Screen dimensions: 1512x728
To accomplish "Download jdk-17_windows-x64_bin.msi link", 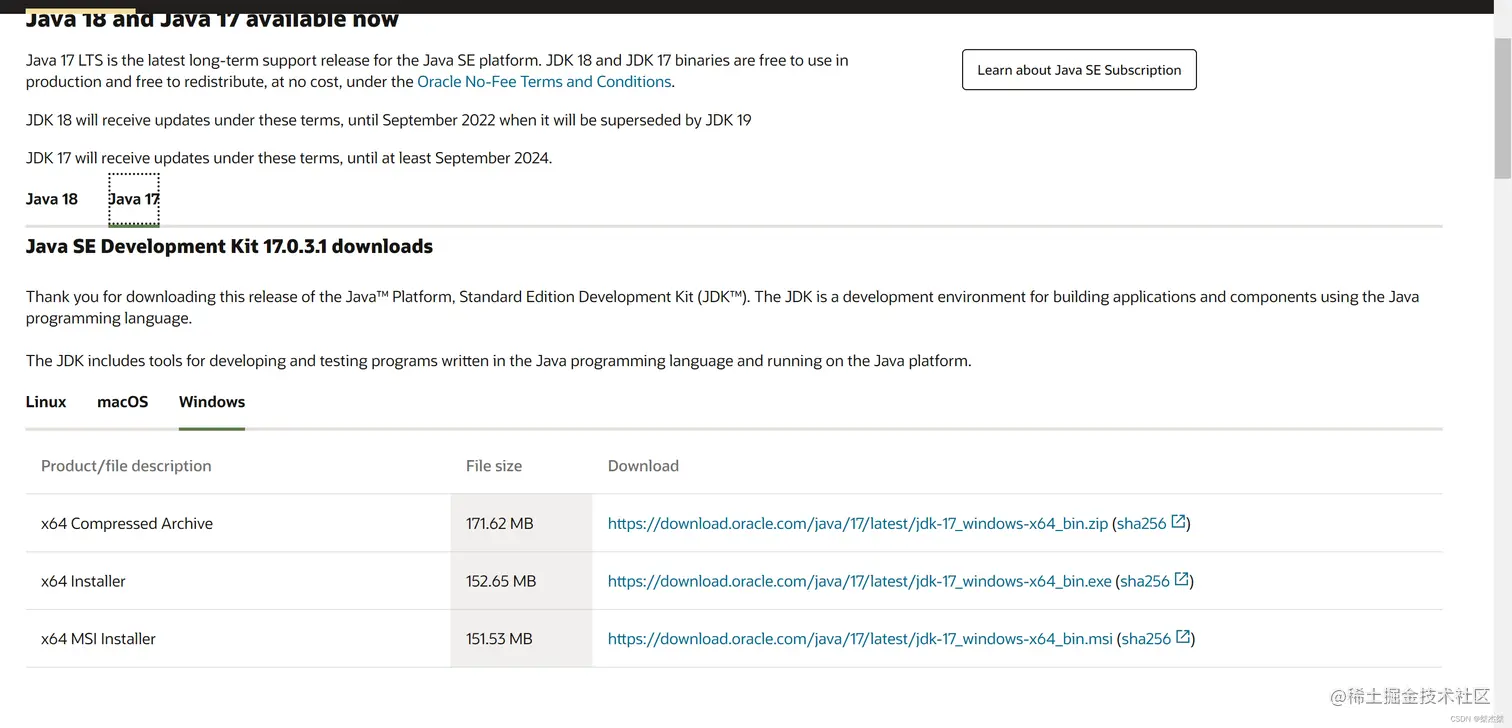I will tap(860, 639).
